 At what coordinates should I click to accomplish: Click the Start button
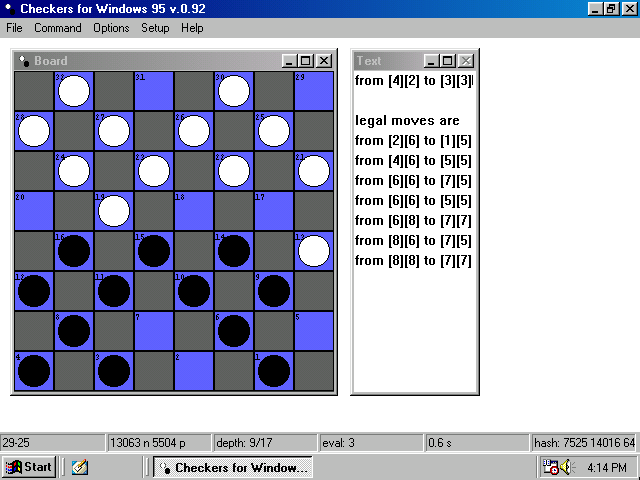click(x=29, y=467)
